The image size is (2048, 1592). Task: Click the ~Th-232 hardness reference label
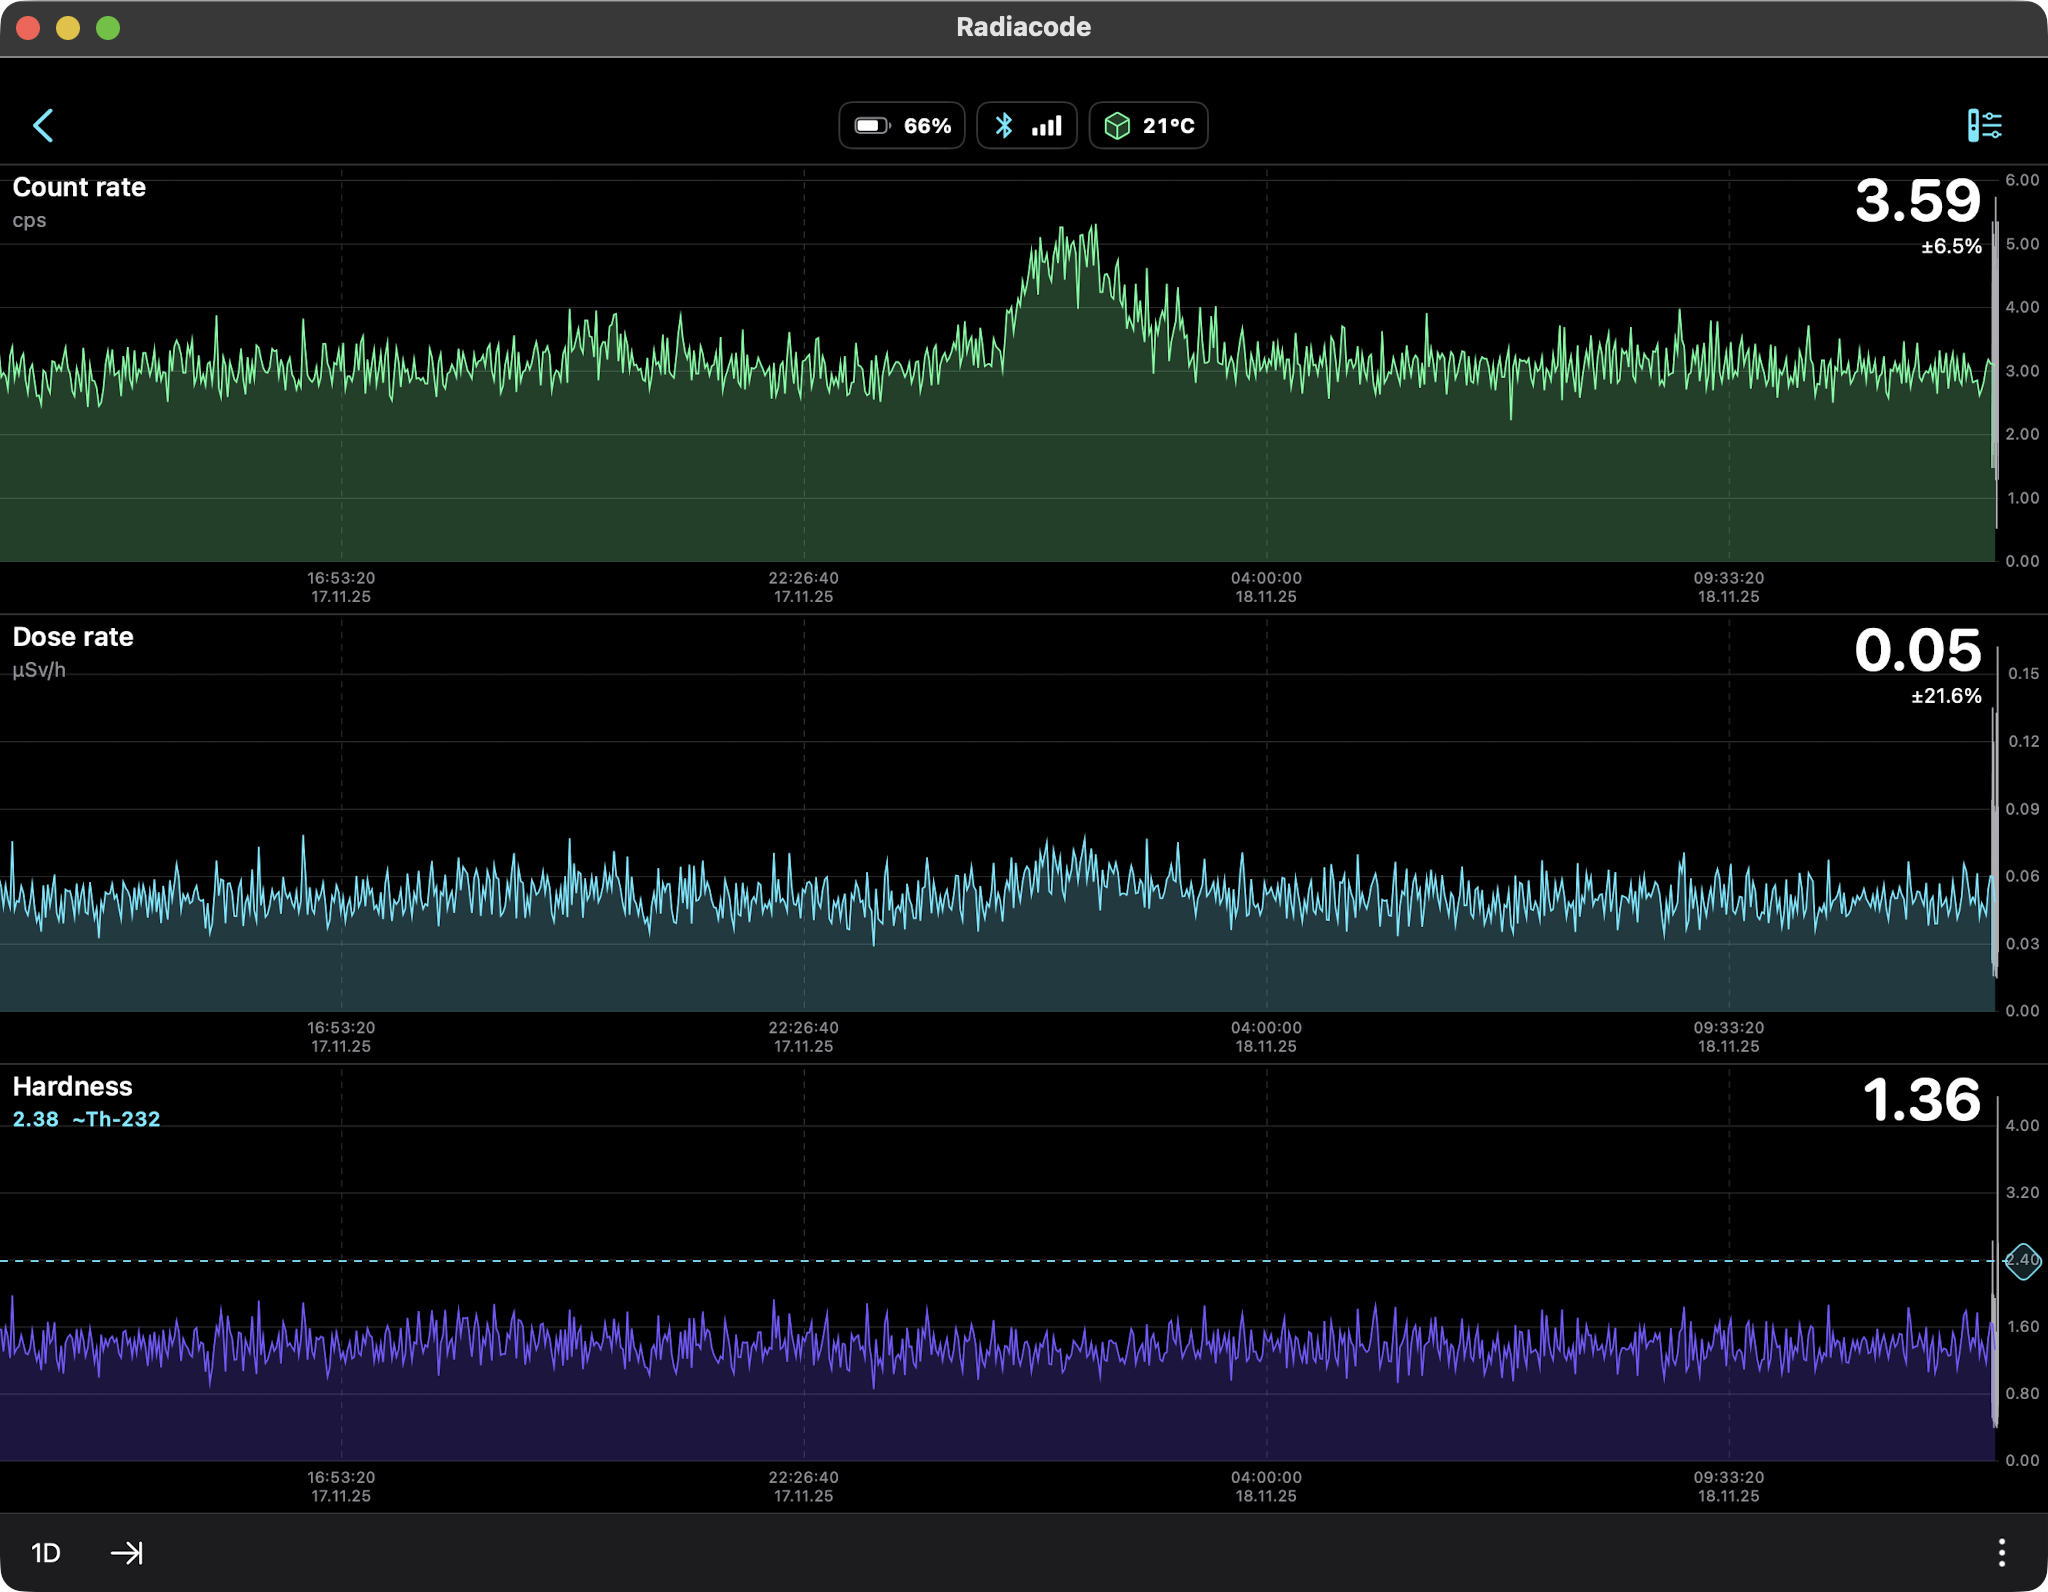[x=116, y=1119]
